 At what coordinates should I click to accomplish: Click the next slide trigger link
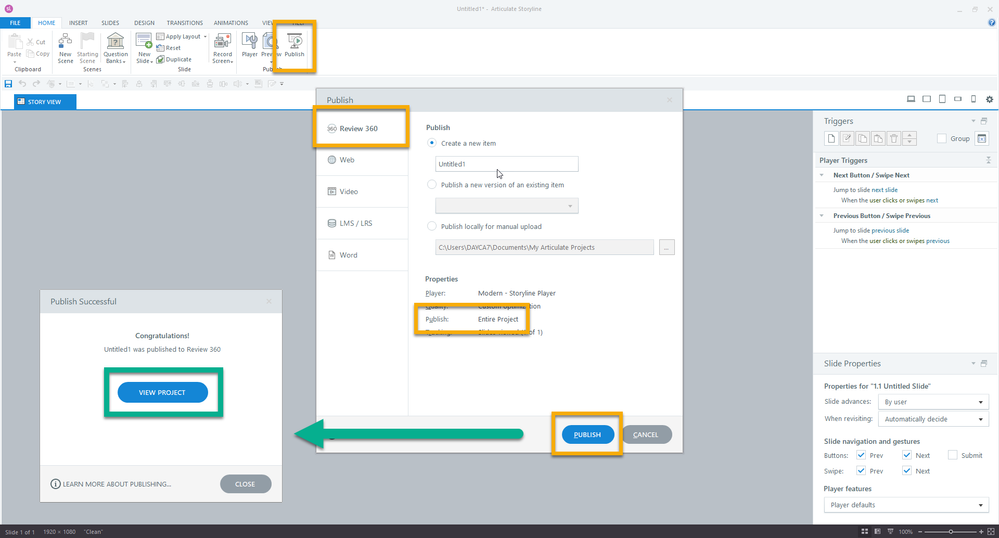click(x=884, y=190)
